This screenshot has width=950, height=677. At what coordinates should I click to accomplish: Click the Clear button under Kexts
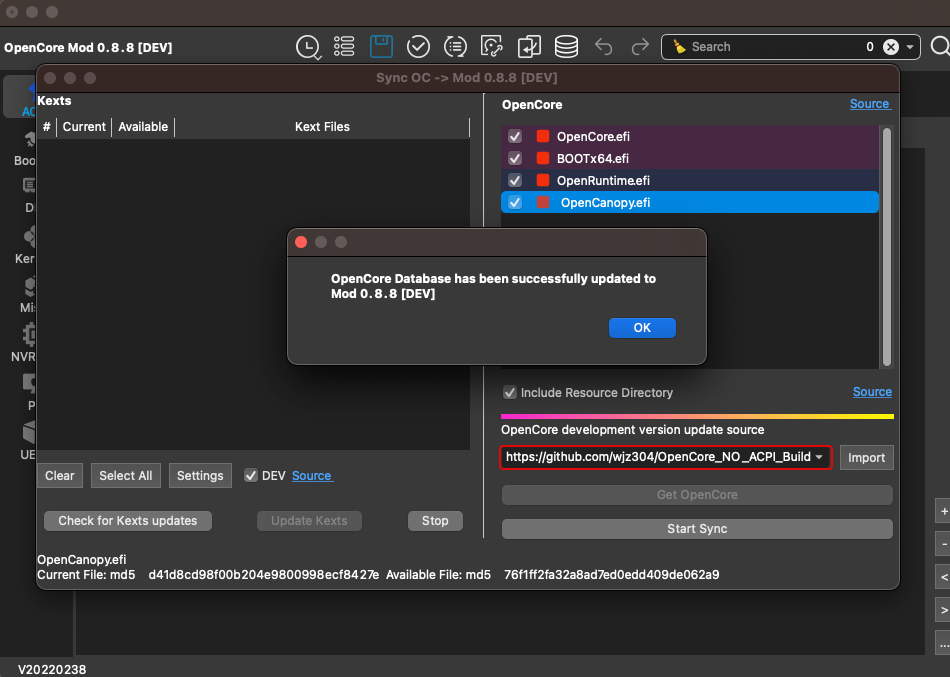coord(59,476)
